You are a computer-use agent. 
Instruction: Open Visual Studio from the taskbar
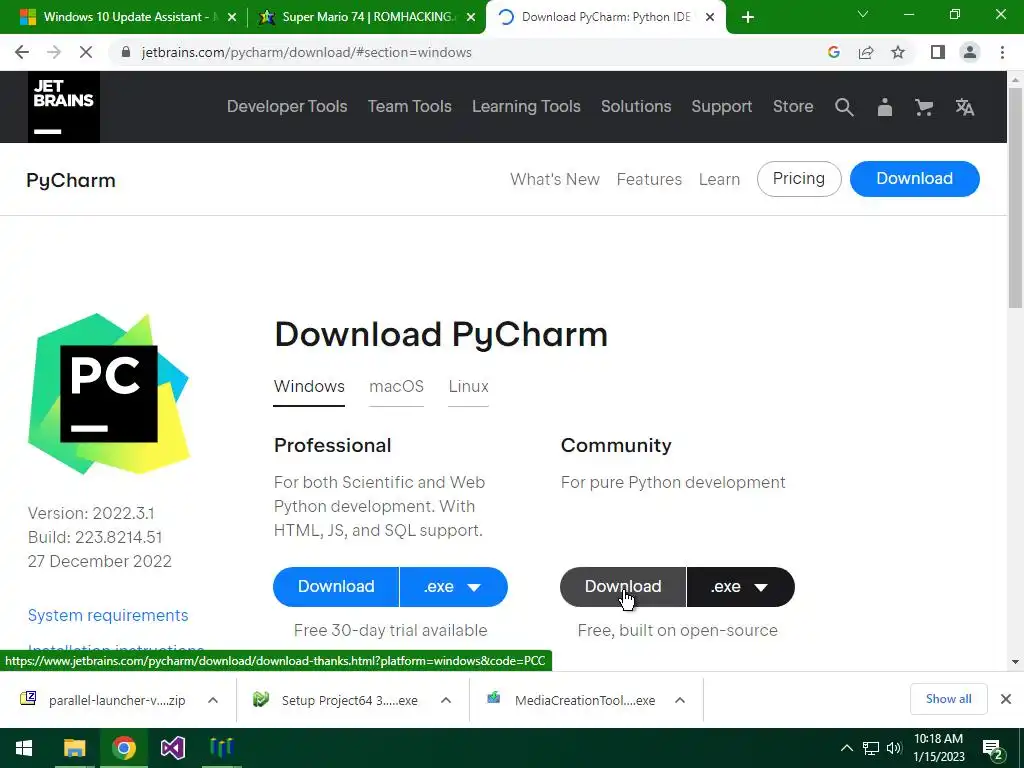172,748
